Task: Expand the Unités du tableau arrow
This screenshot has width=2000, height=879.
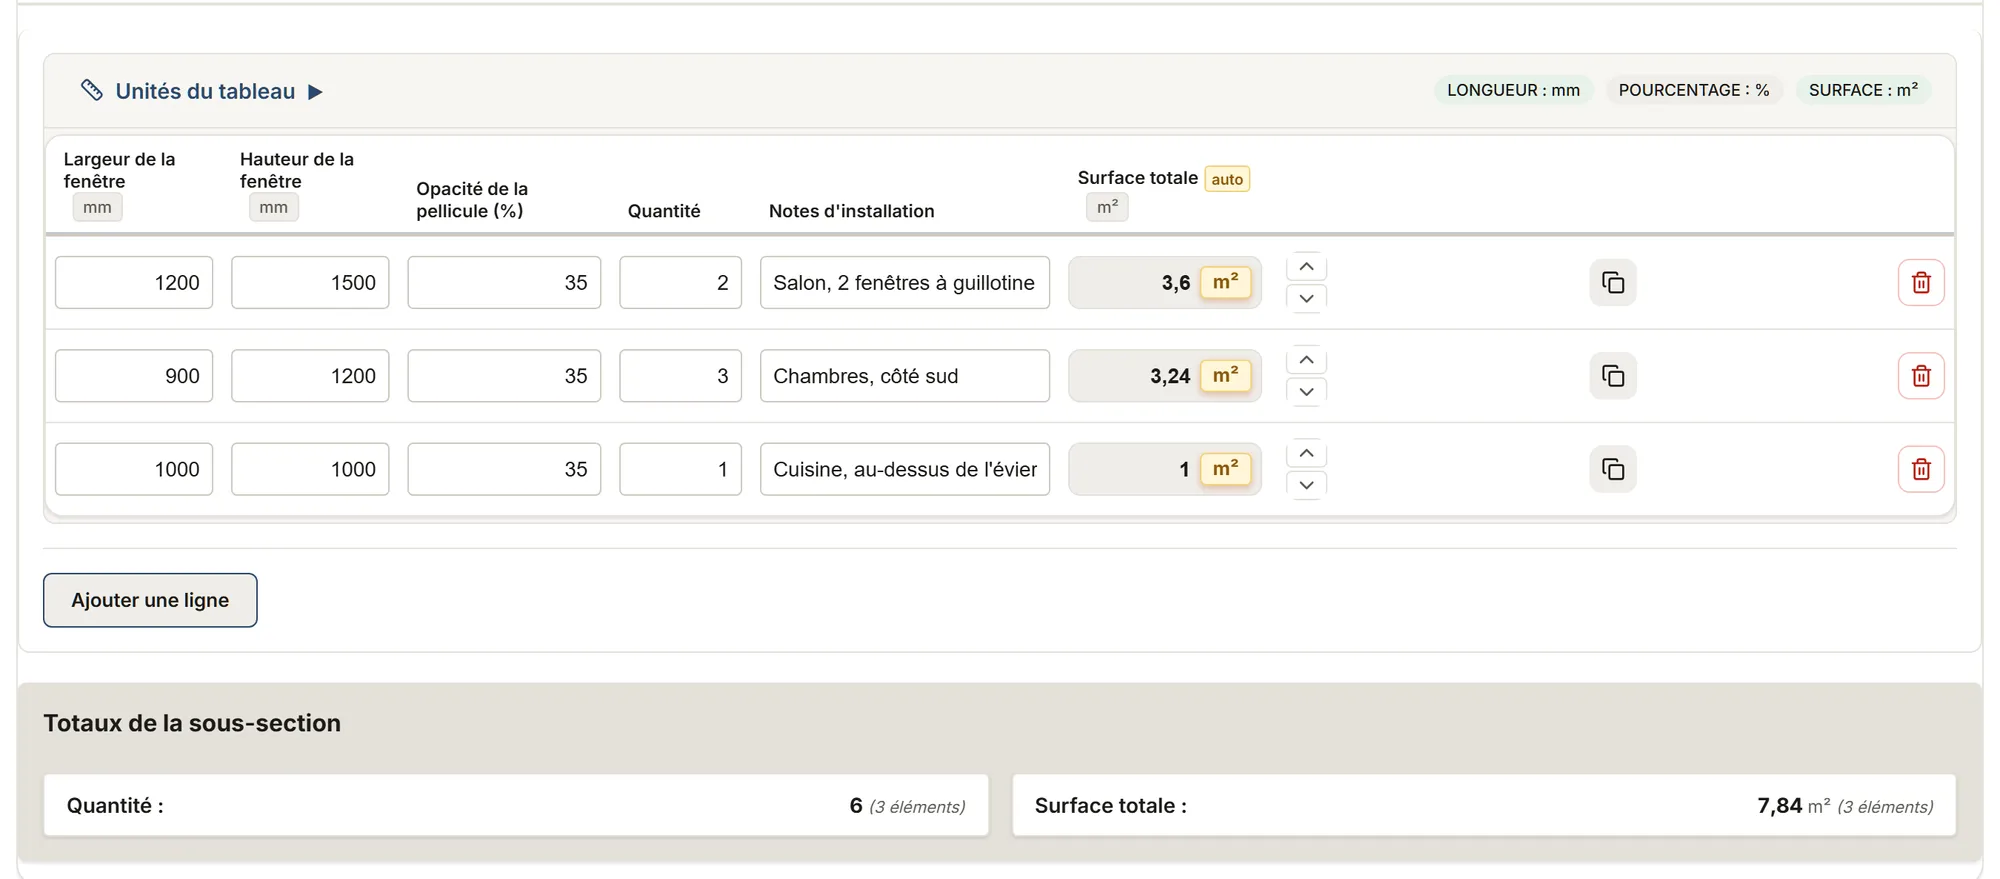Action: click(315, 92)
